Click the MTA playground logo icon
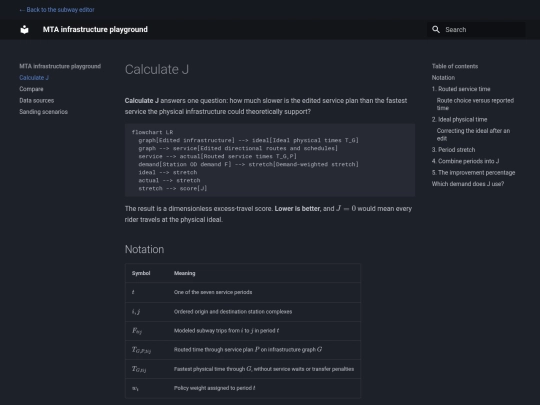 (24, 30)
